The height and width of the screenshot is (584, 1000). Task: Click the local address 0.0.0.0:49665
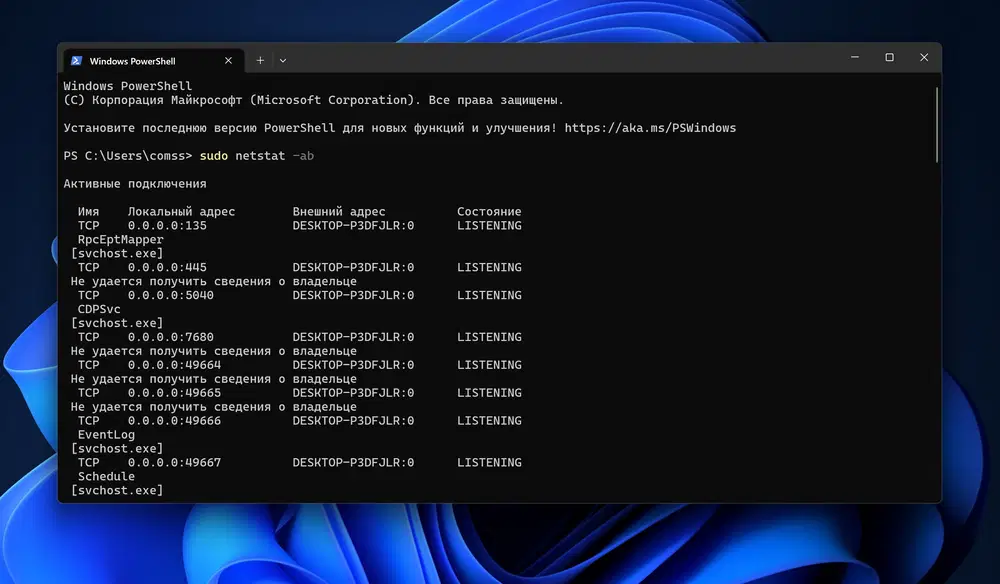coord(174,393)
